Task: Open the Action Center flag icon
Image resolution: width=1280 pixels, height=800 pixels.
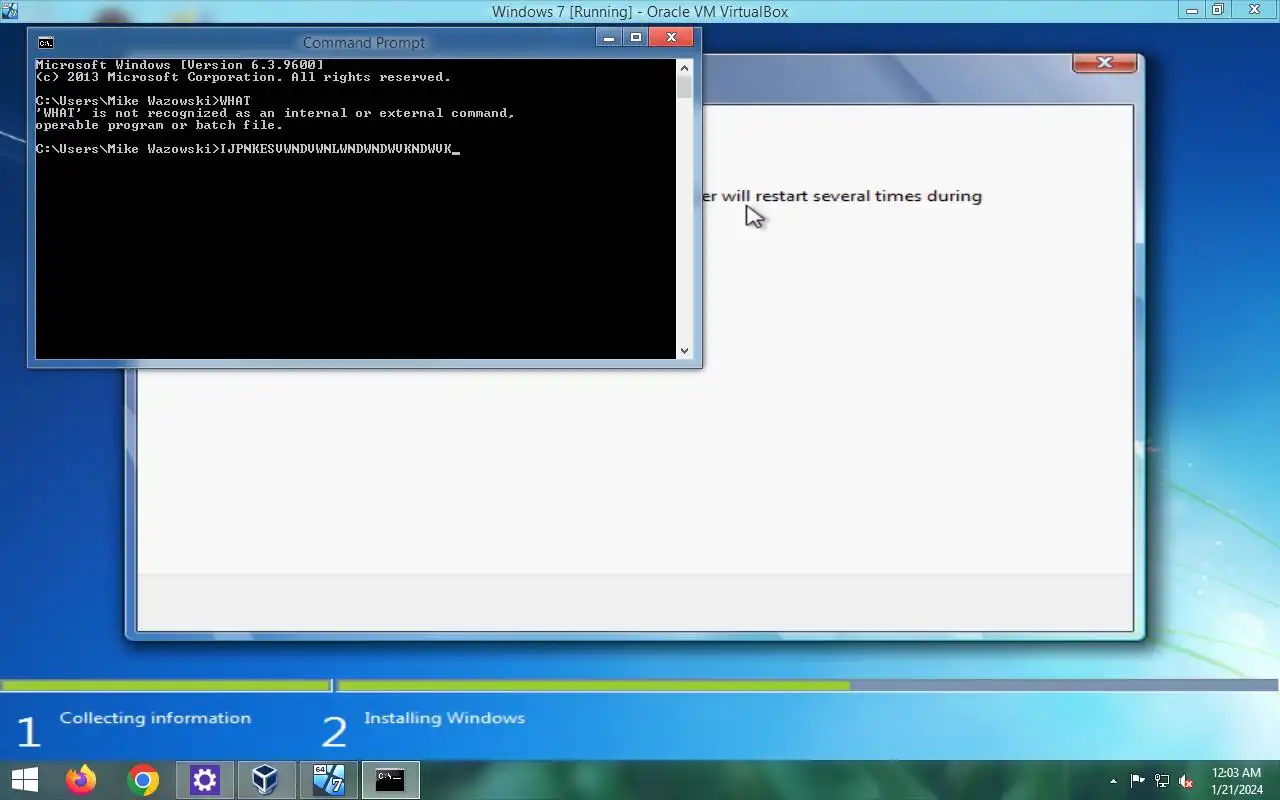Action: (x=1138, y=781)
